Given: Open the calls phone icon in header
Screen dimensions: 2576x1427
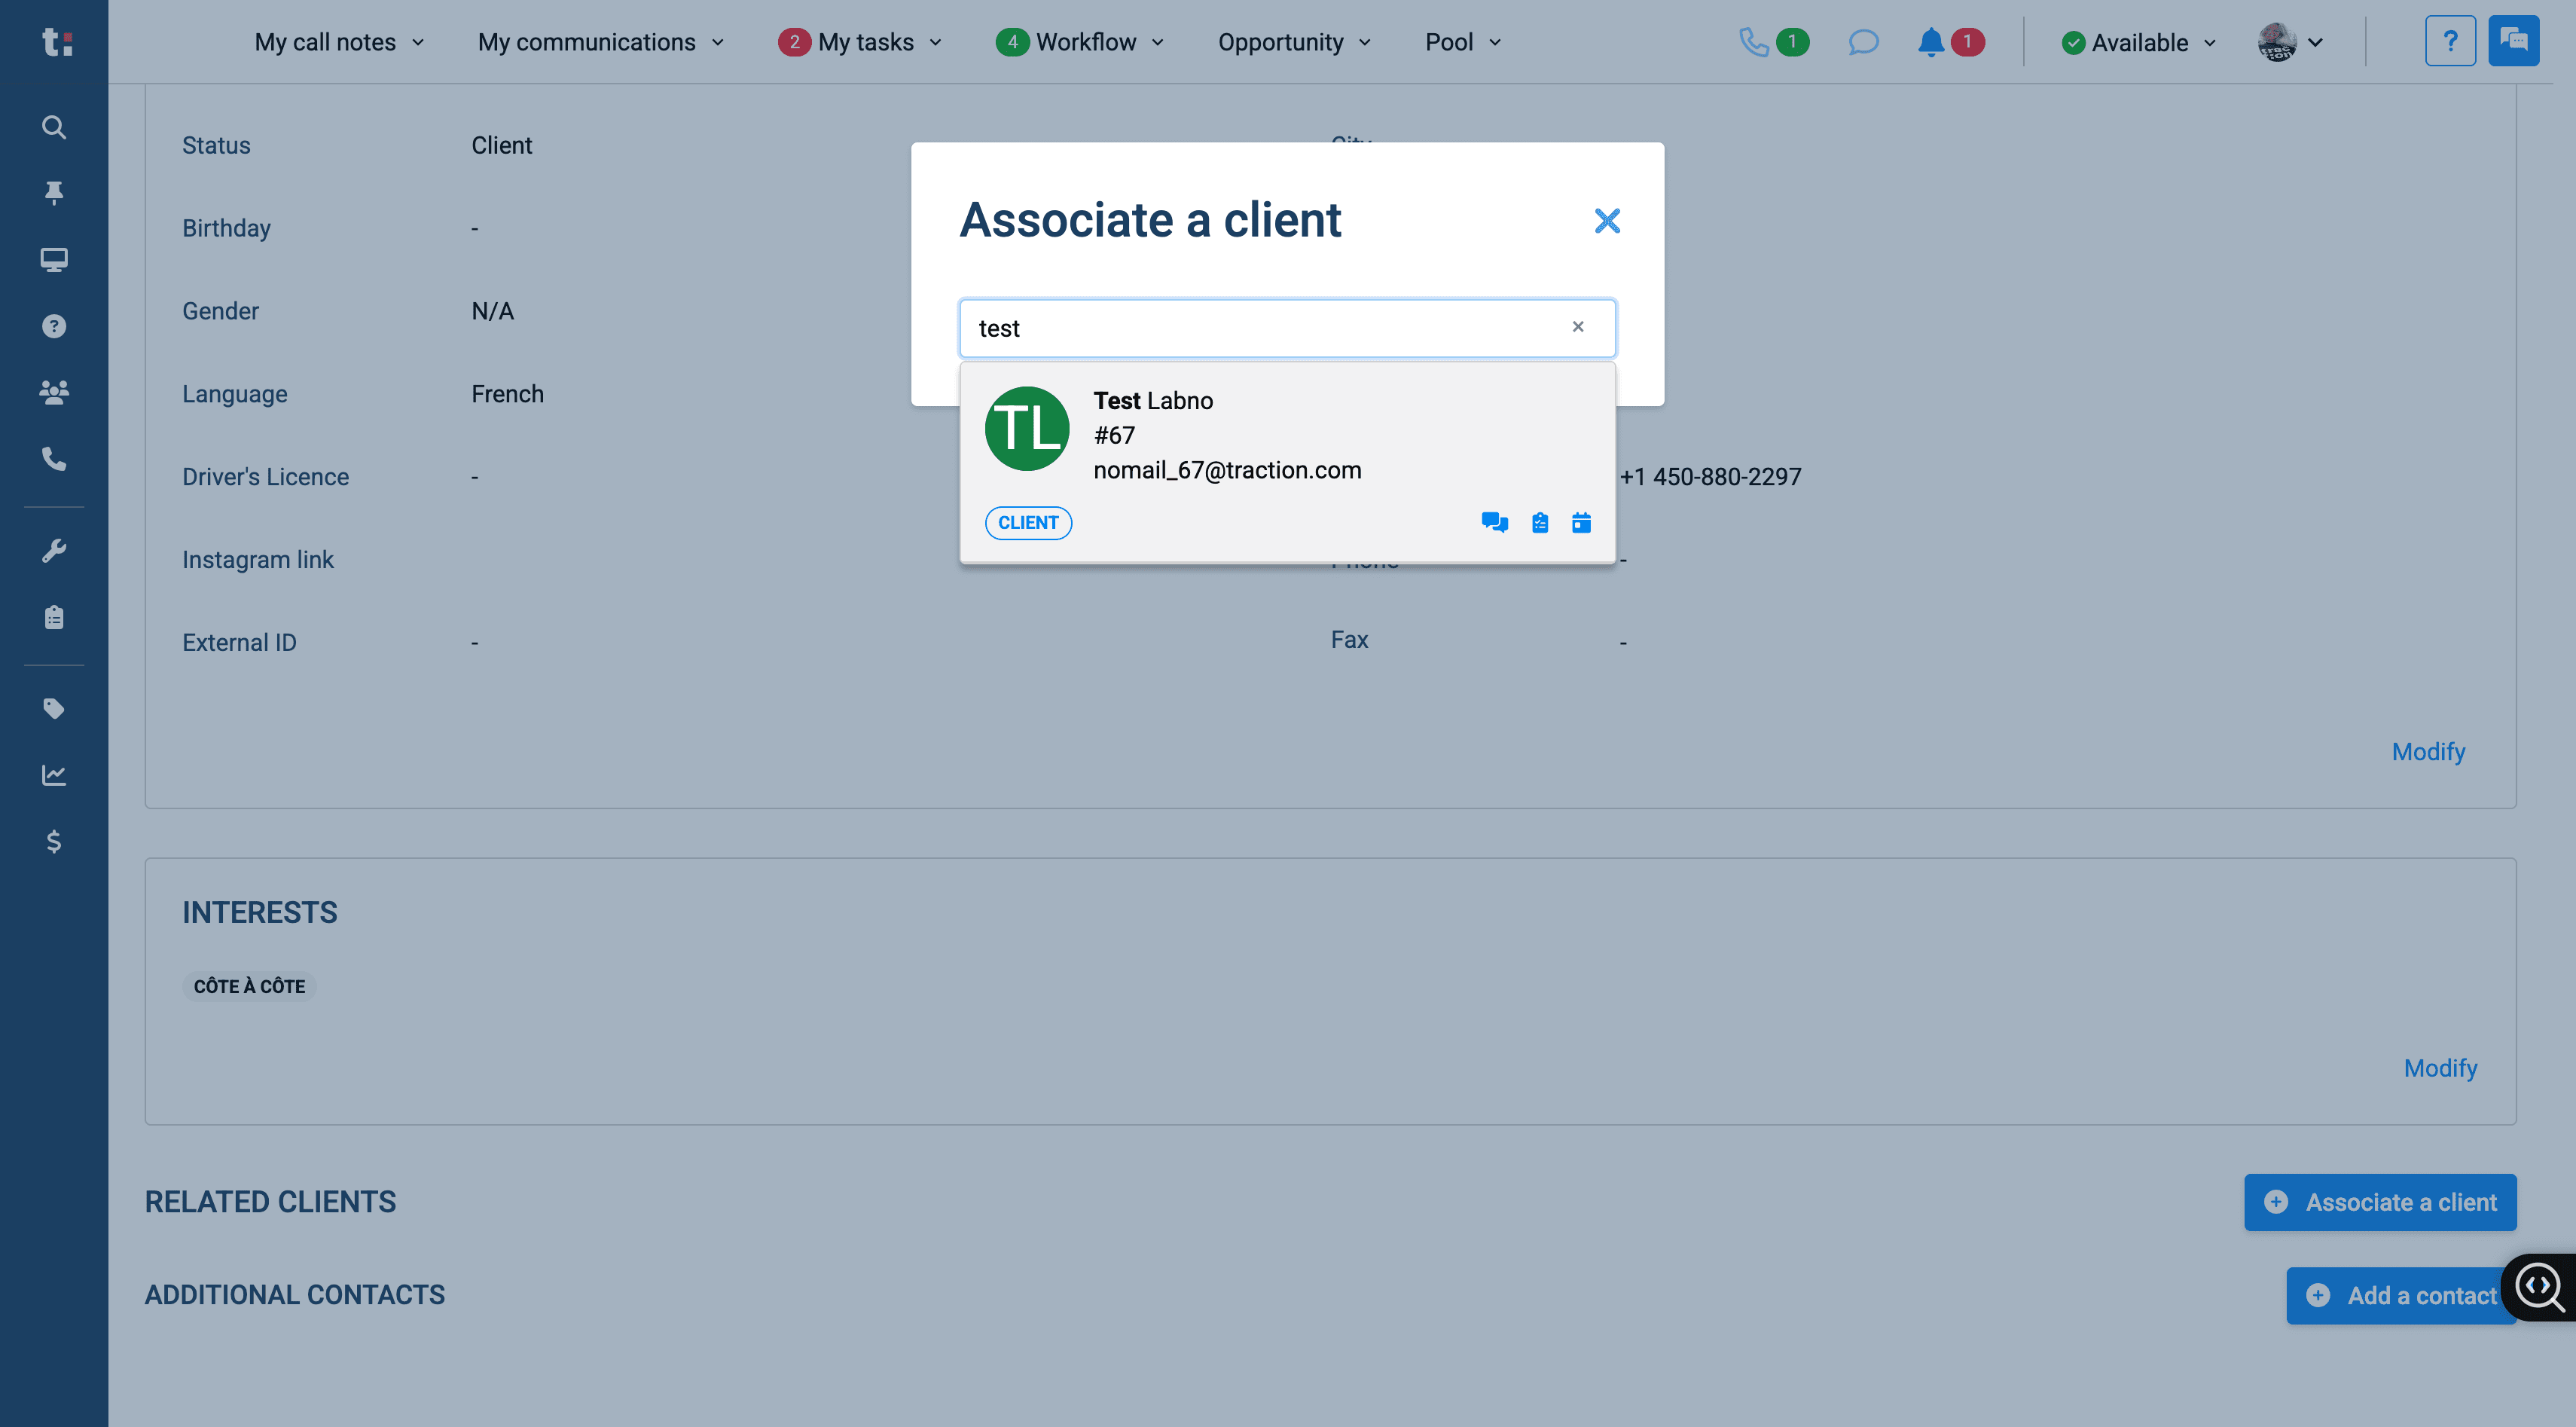Looking at the screenshot, I should coord(1754,42).
